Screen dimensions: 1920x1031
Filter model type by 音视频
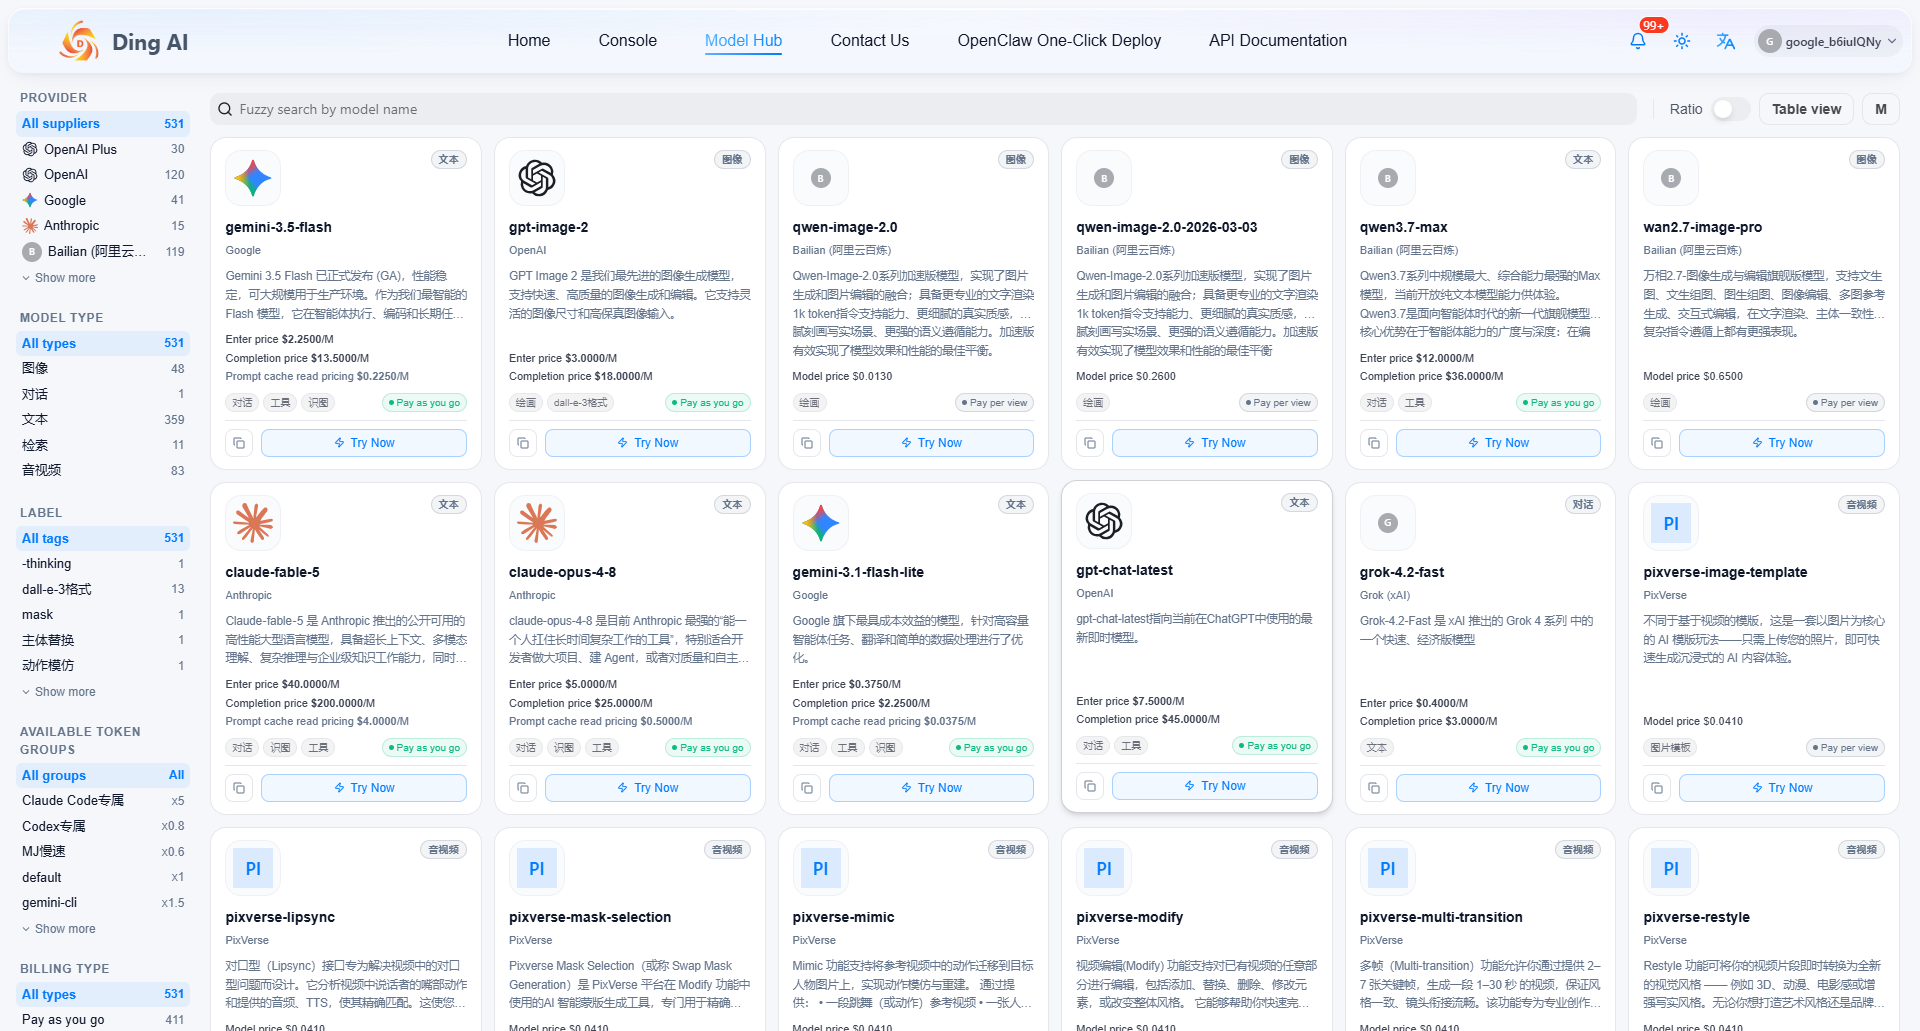coord(104,470)
